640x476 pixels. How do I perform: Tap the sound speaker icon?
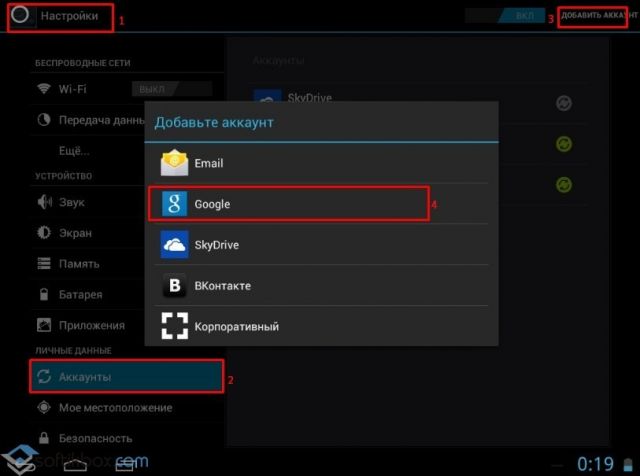tap(44, 202)
